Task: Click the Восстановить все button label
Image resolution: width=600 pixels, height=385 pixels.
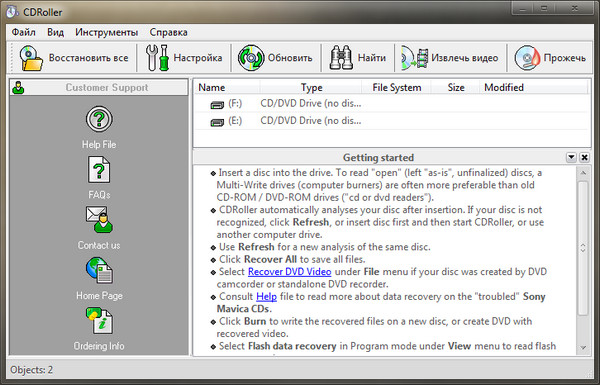Action: [x=88, y=58]
